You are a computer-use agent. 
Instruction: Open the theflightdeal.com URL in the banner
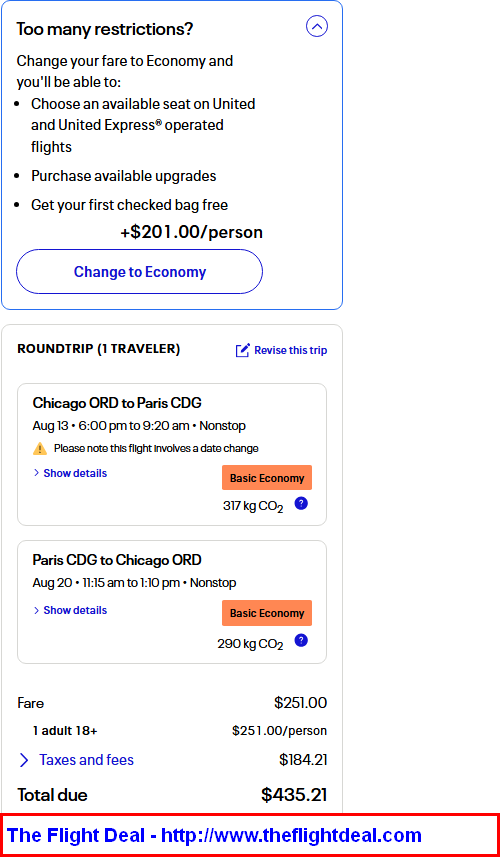tap(291, 835)
